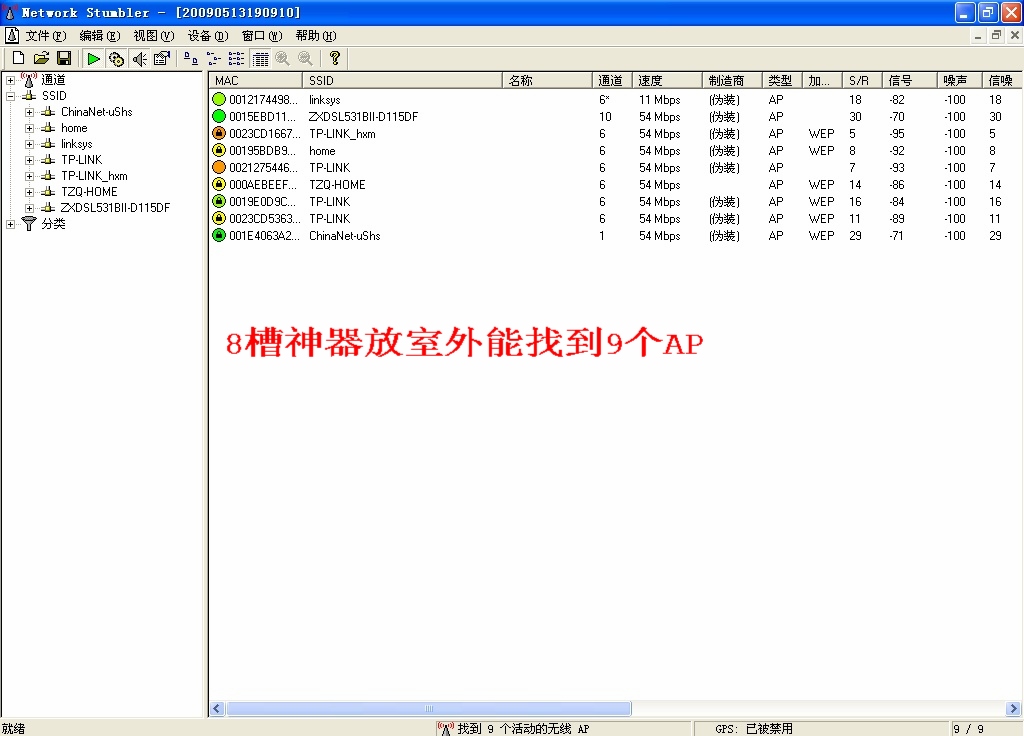Expand the ZXDSL531BII-D115DF tree node
The height and width of the screenshot is (736, 1024).
pos(29,208)
